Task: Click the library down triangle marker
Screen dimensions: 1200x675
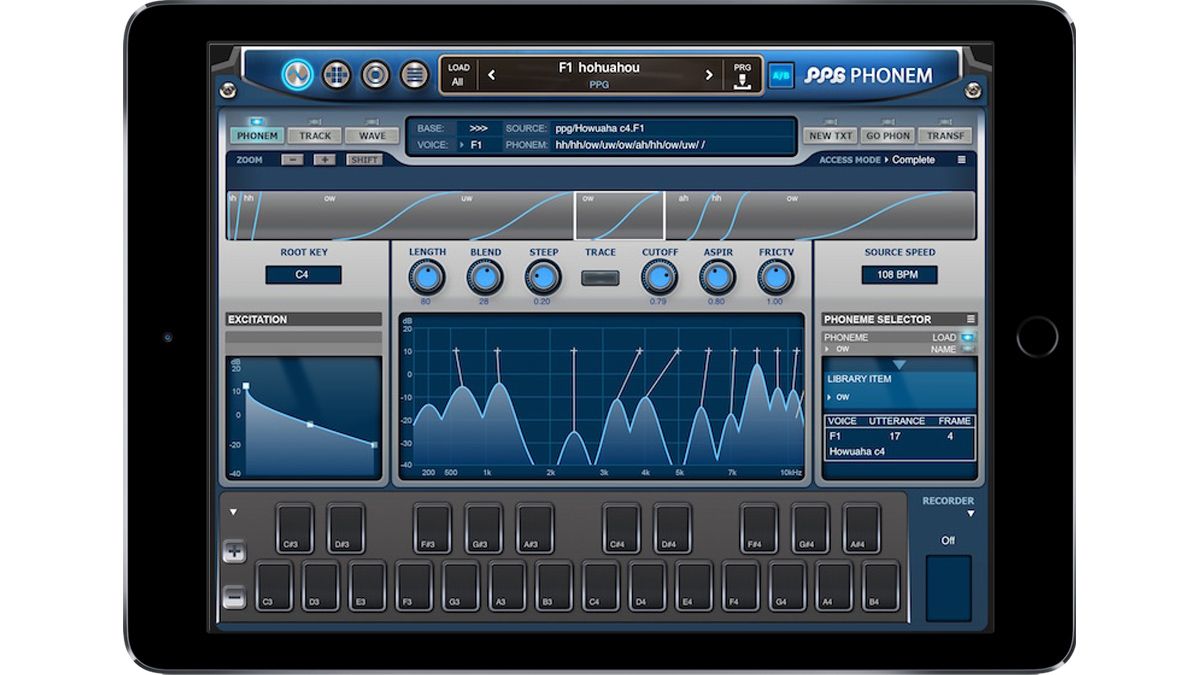Action: [898, 365]
